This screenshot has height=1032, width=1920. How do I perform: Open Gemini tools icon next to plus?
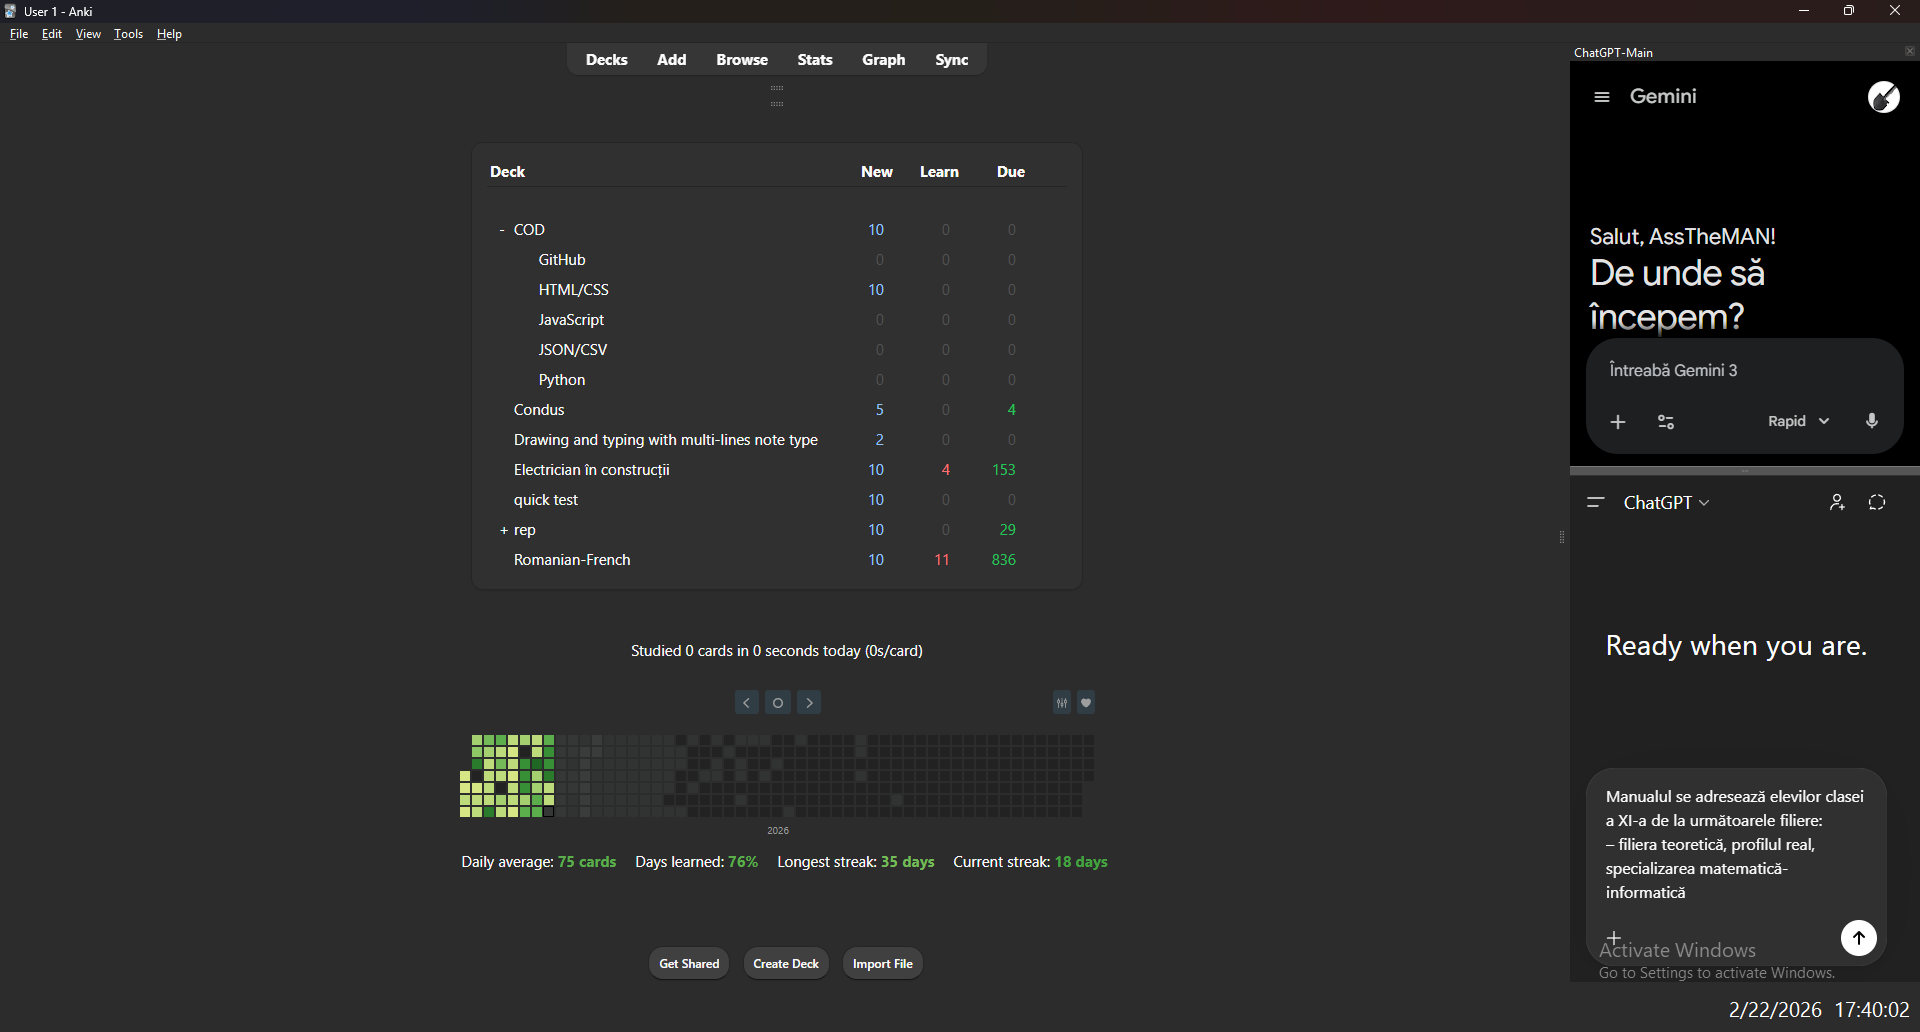pos(1666,422)
